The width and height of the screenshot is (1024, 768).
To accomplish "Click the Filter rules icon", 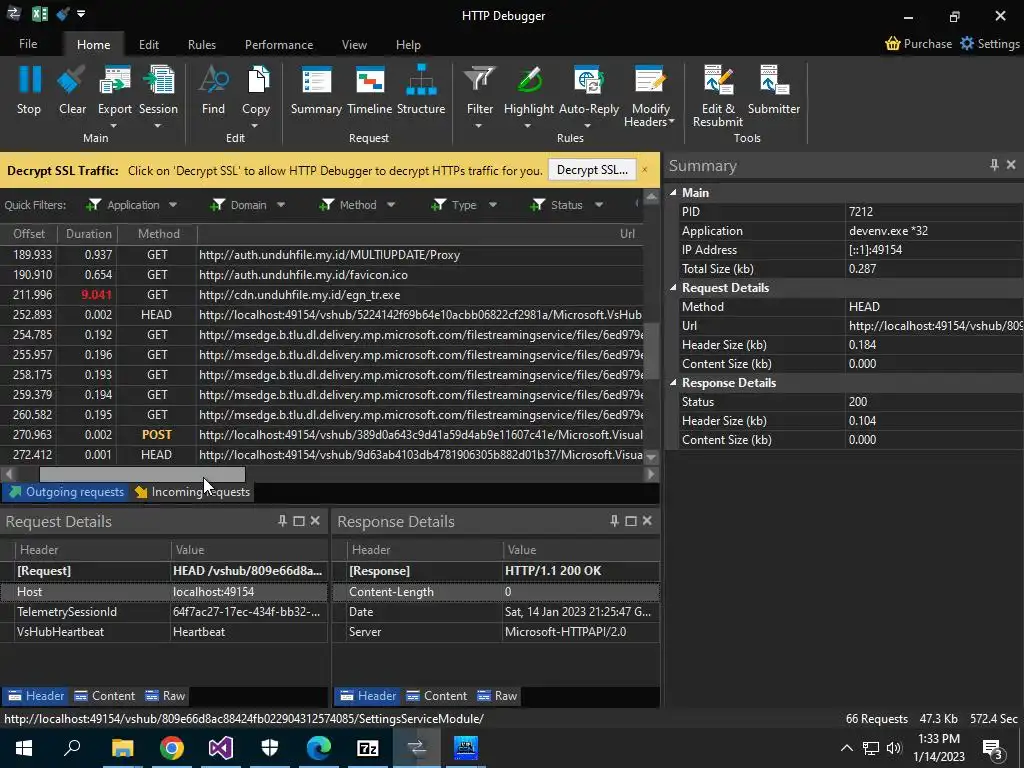I will pyautogui.click(x=479, y=80).
